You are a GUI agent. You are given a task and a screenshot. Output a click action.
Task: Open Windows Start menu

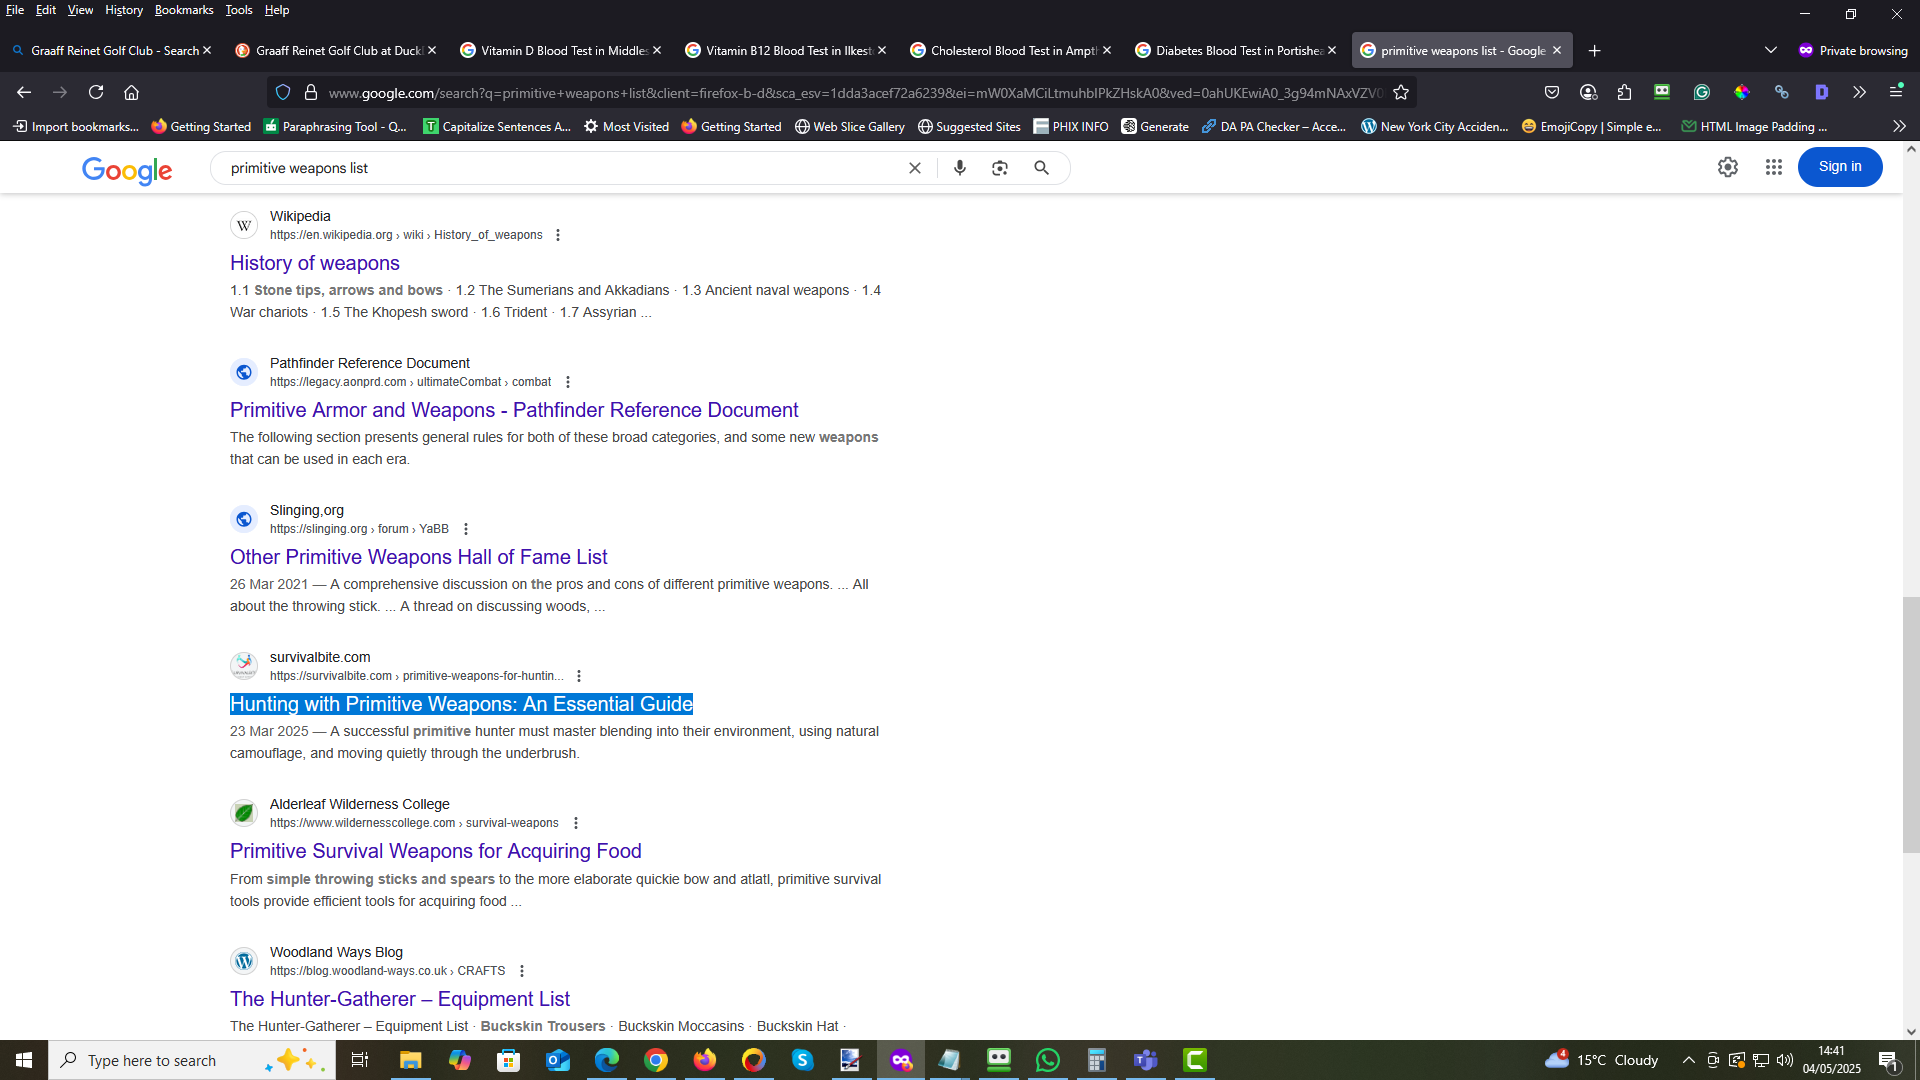pos(24,1060)
